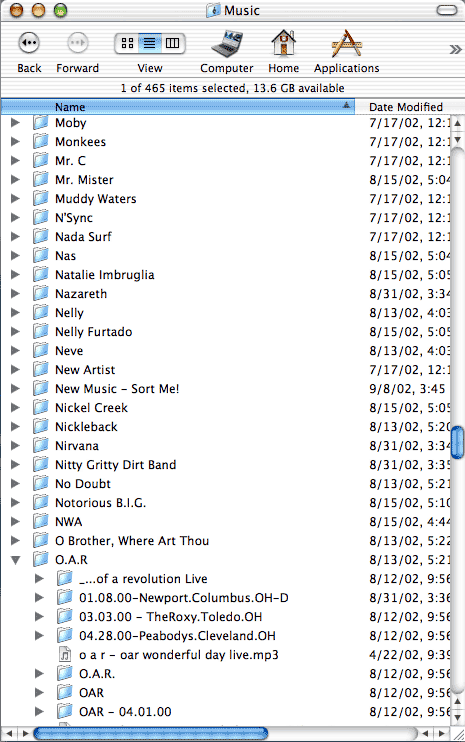Click the vertical scrollbar thumb

(x=457, y=442)
